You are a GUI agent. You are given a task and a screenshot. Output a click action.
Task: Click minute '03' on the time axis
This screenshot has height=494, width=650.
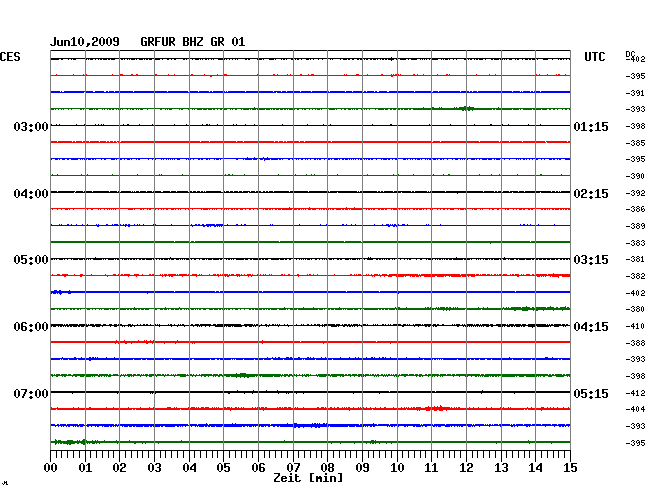point(154,468)
